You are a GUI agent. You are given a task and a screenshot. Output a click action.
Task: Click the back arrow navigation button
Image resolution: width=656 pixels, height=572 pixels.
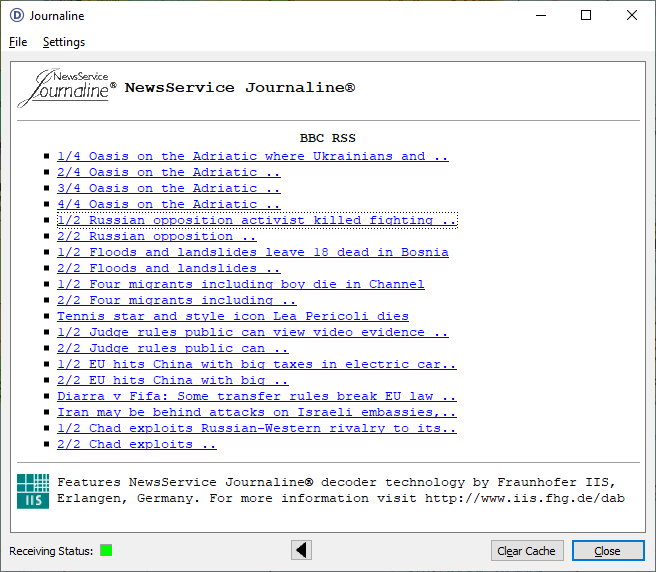coord(301,550)
